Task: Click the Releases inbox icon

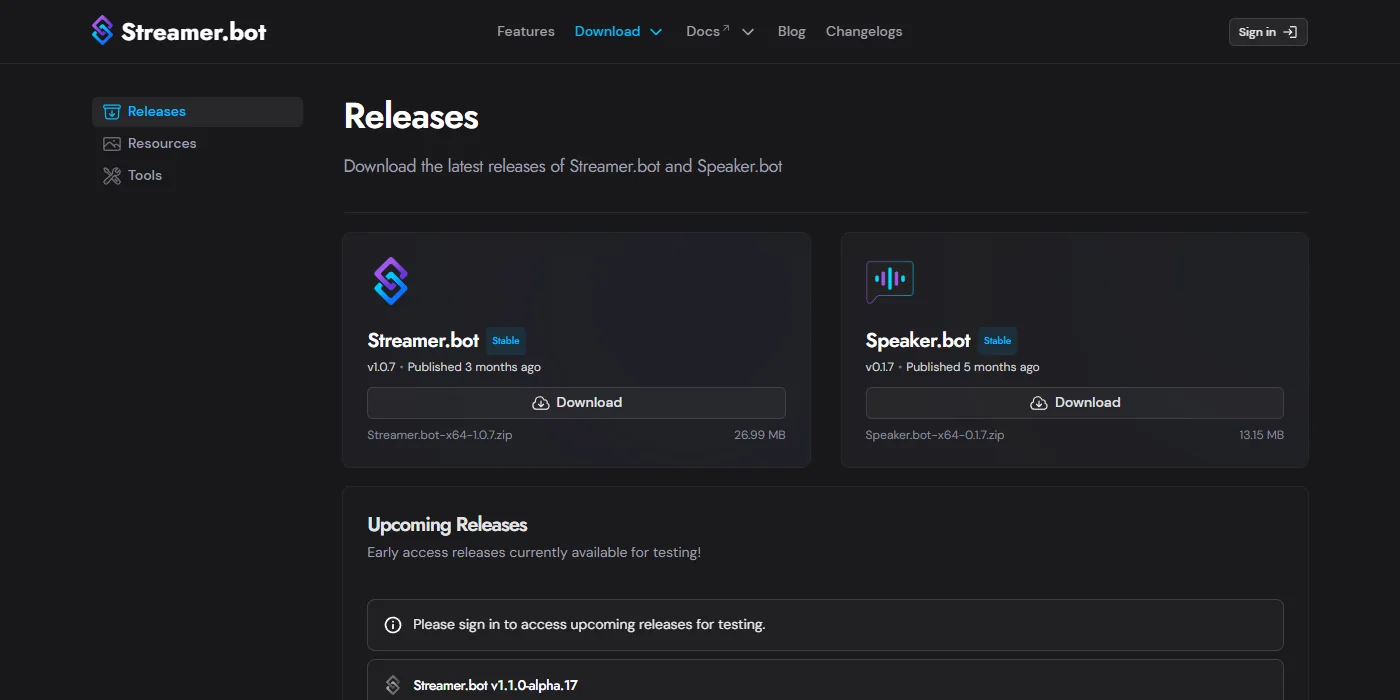Action: [x=112, y=112]
